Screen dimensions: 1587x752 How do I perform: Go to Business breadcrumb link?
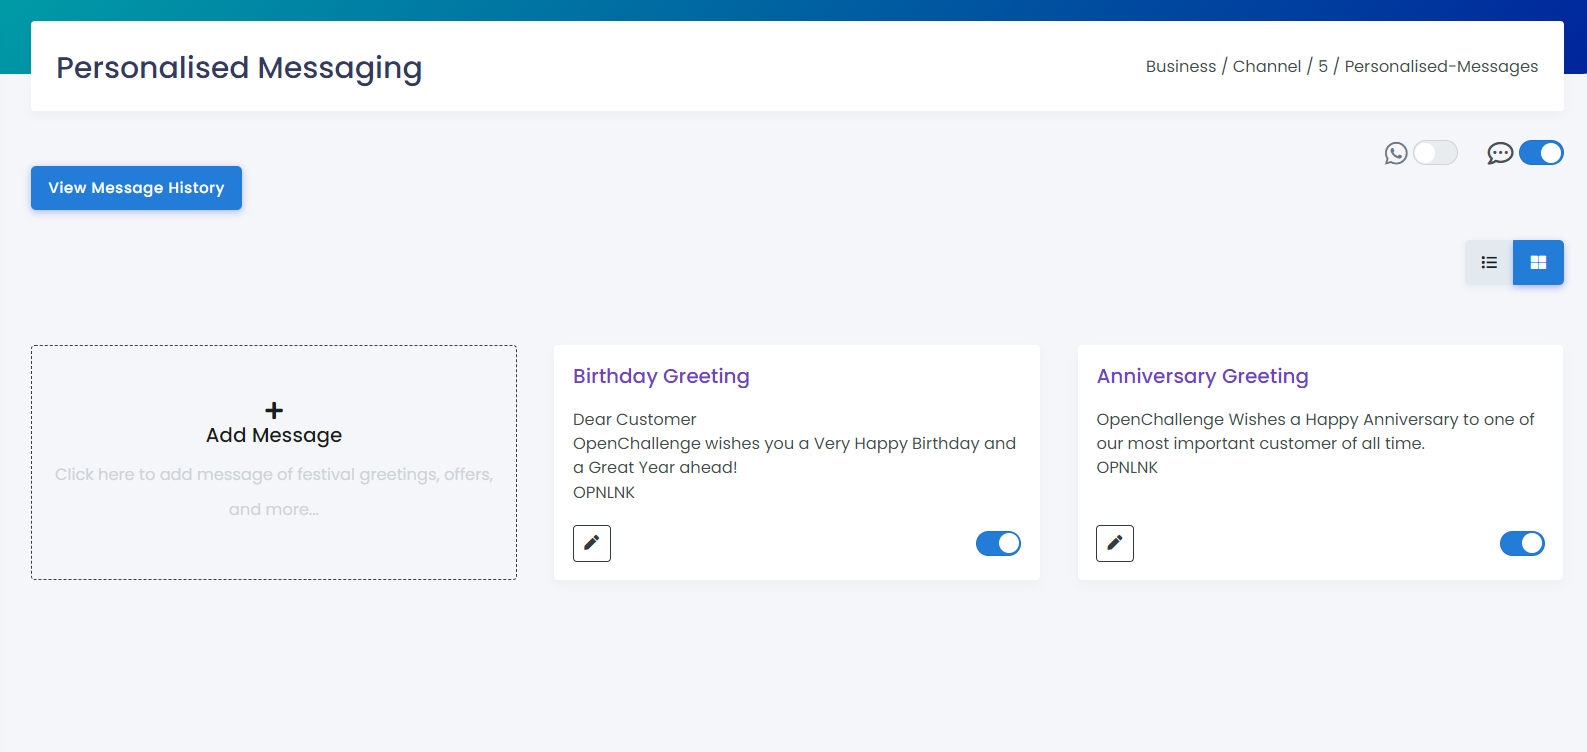pos(1181,66)
